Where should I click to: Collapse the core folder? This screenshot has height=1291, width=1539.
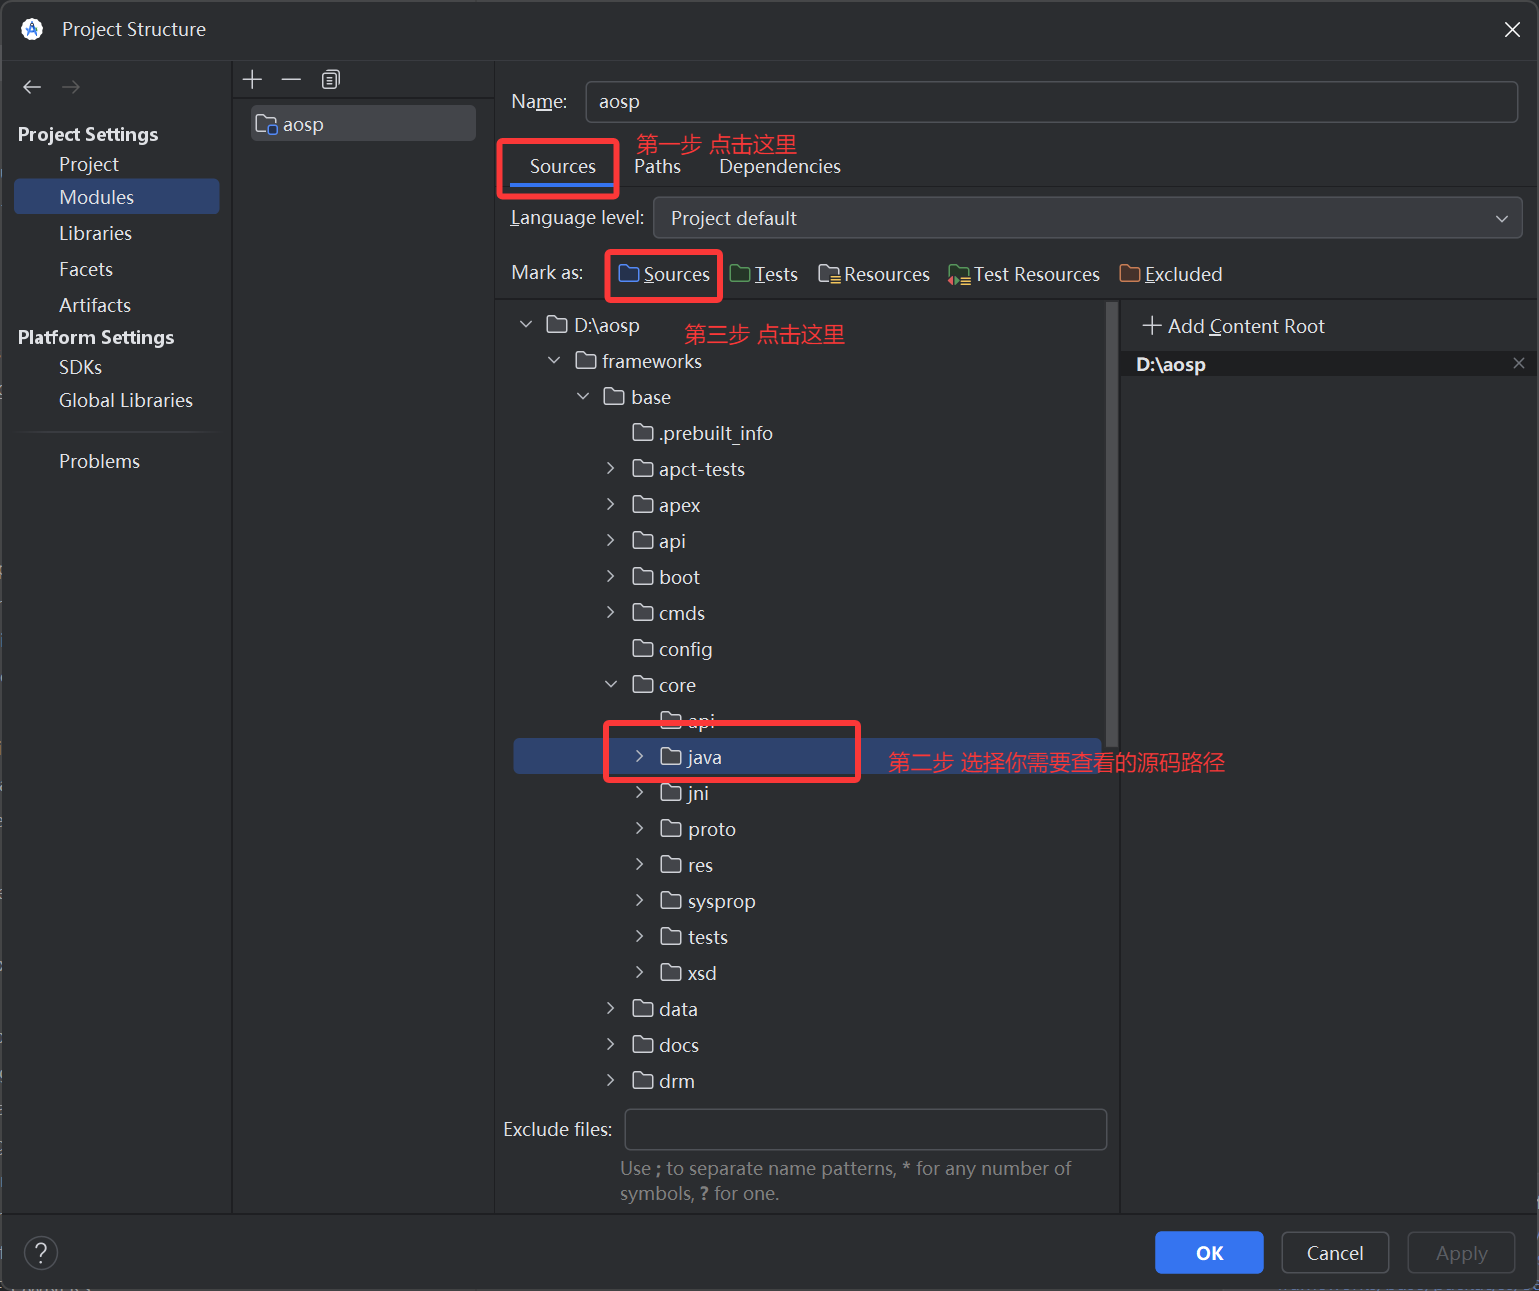click(611, 684)
